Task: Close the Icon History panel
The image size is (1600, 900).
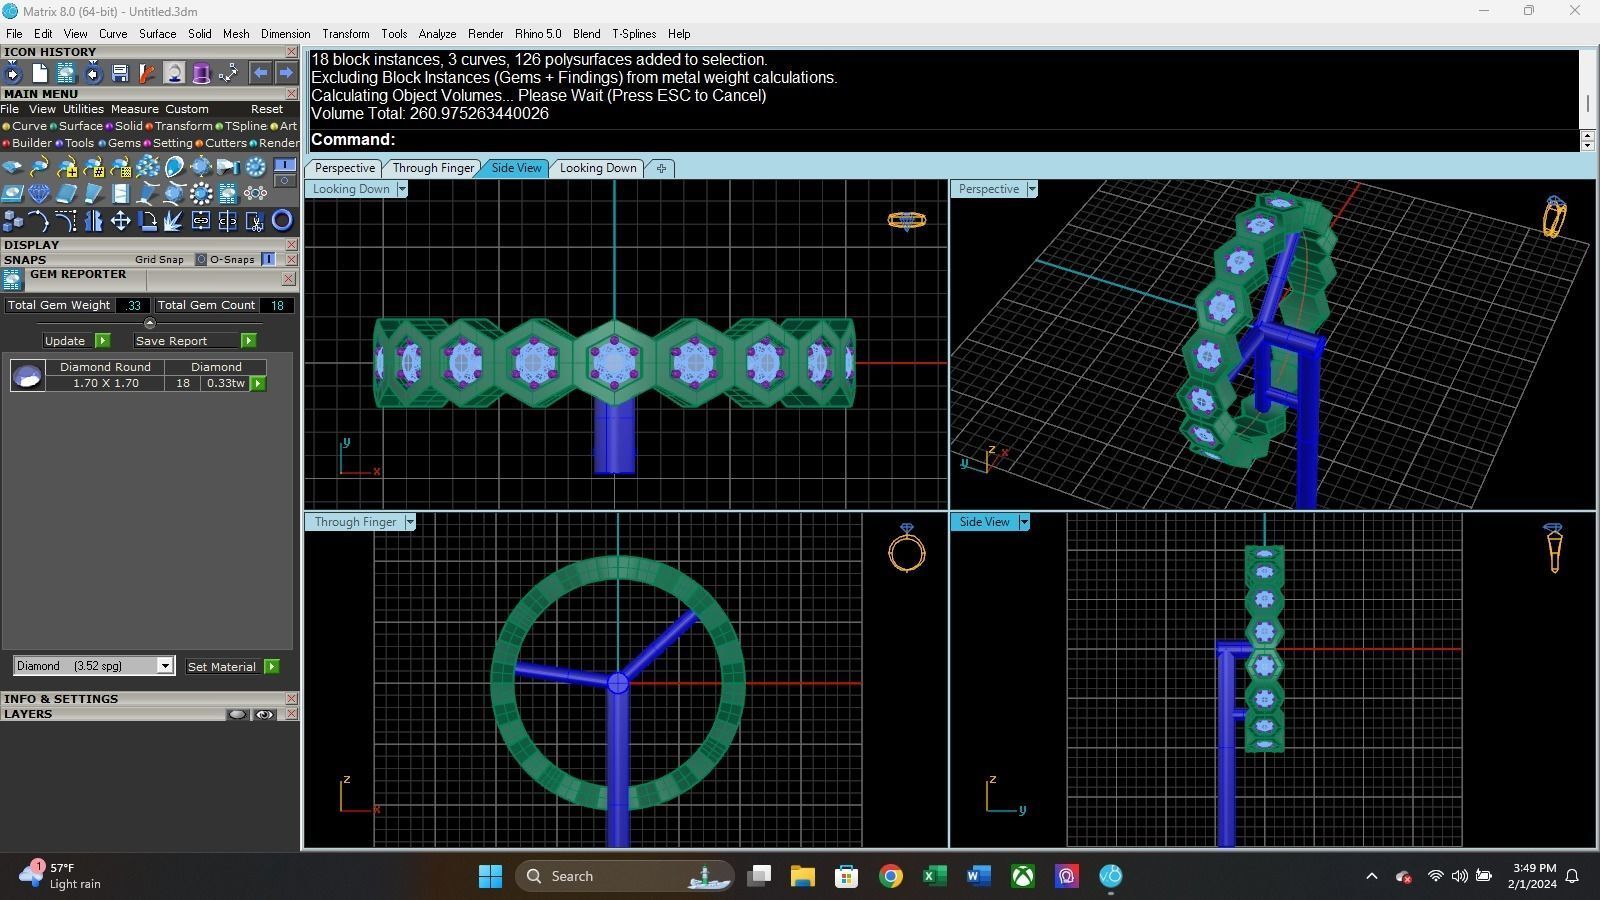Action: [x=291, y=52]
